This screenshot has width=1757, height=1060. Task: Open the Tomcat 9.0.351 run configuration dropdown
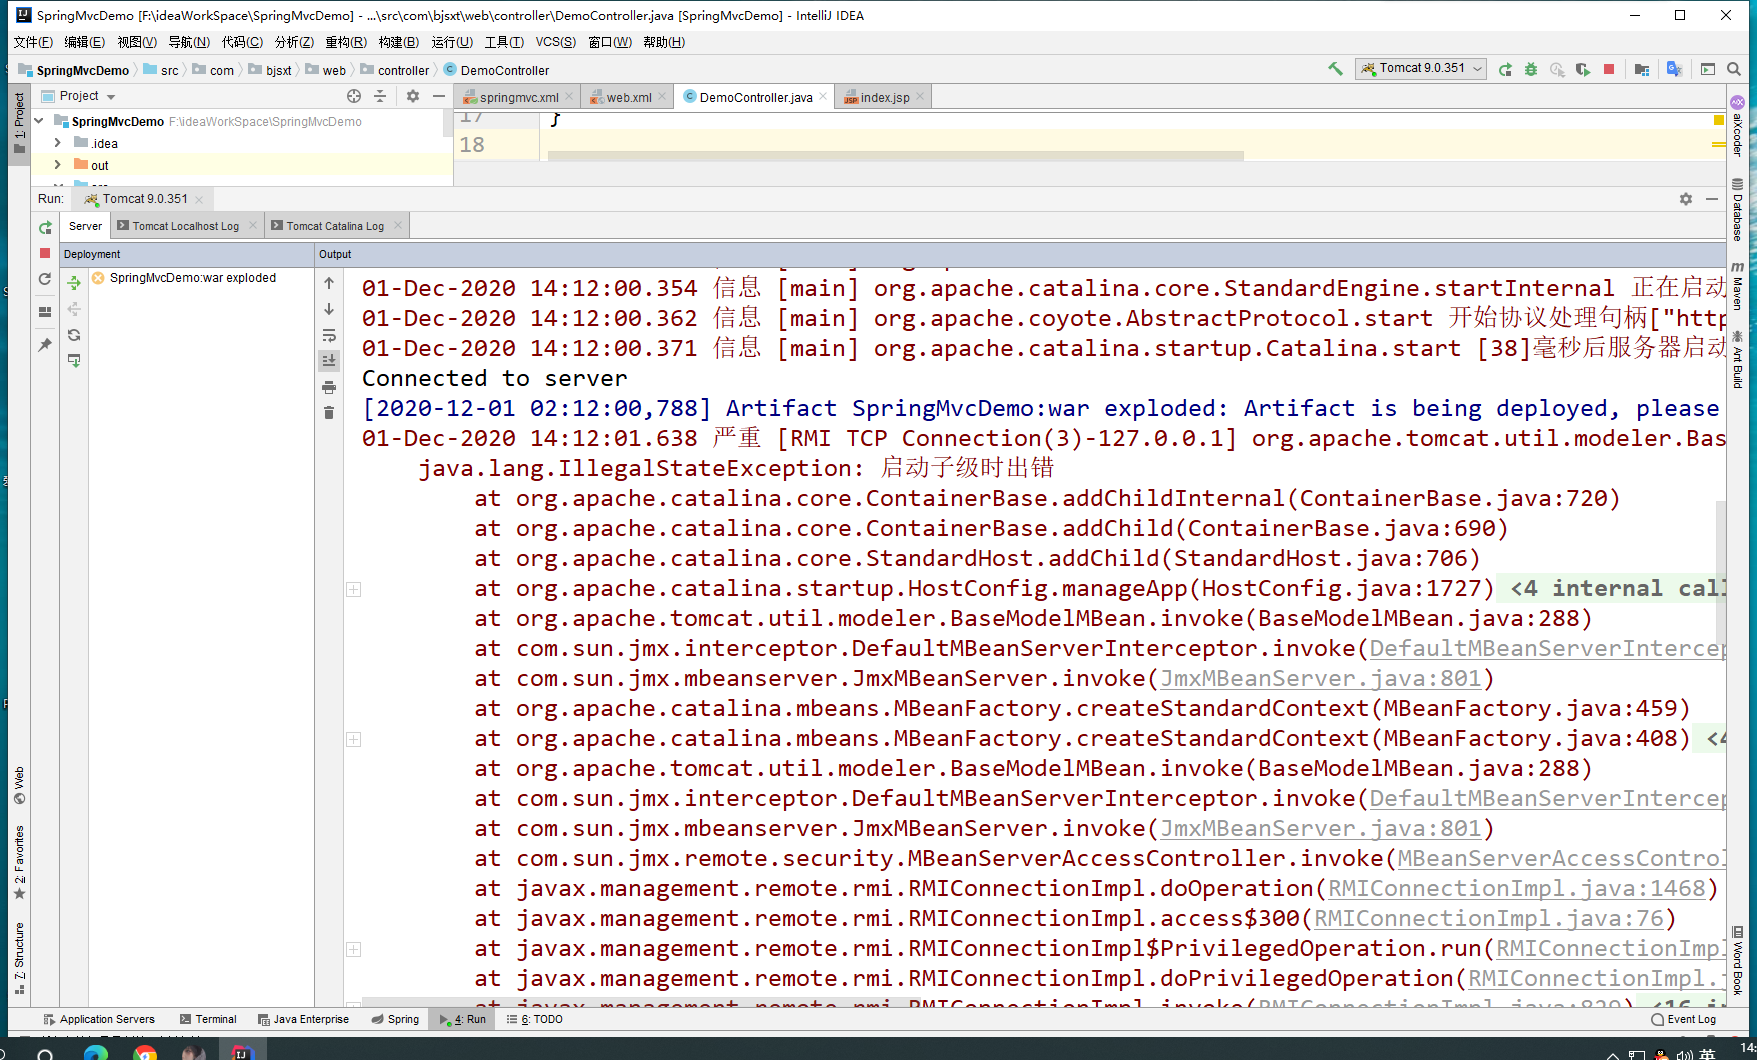(1421, 69)
